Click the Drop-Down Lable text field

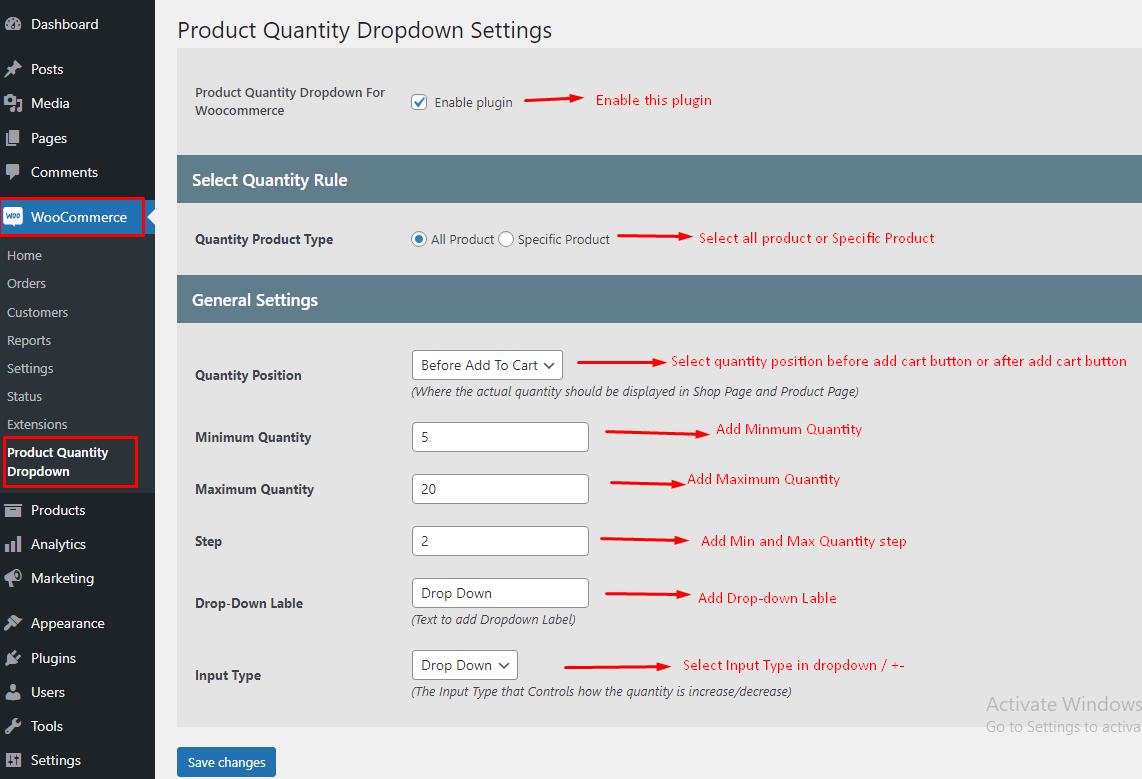[500, 593]
